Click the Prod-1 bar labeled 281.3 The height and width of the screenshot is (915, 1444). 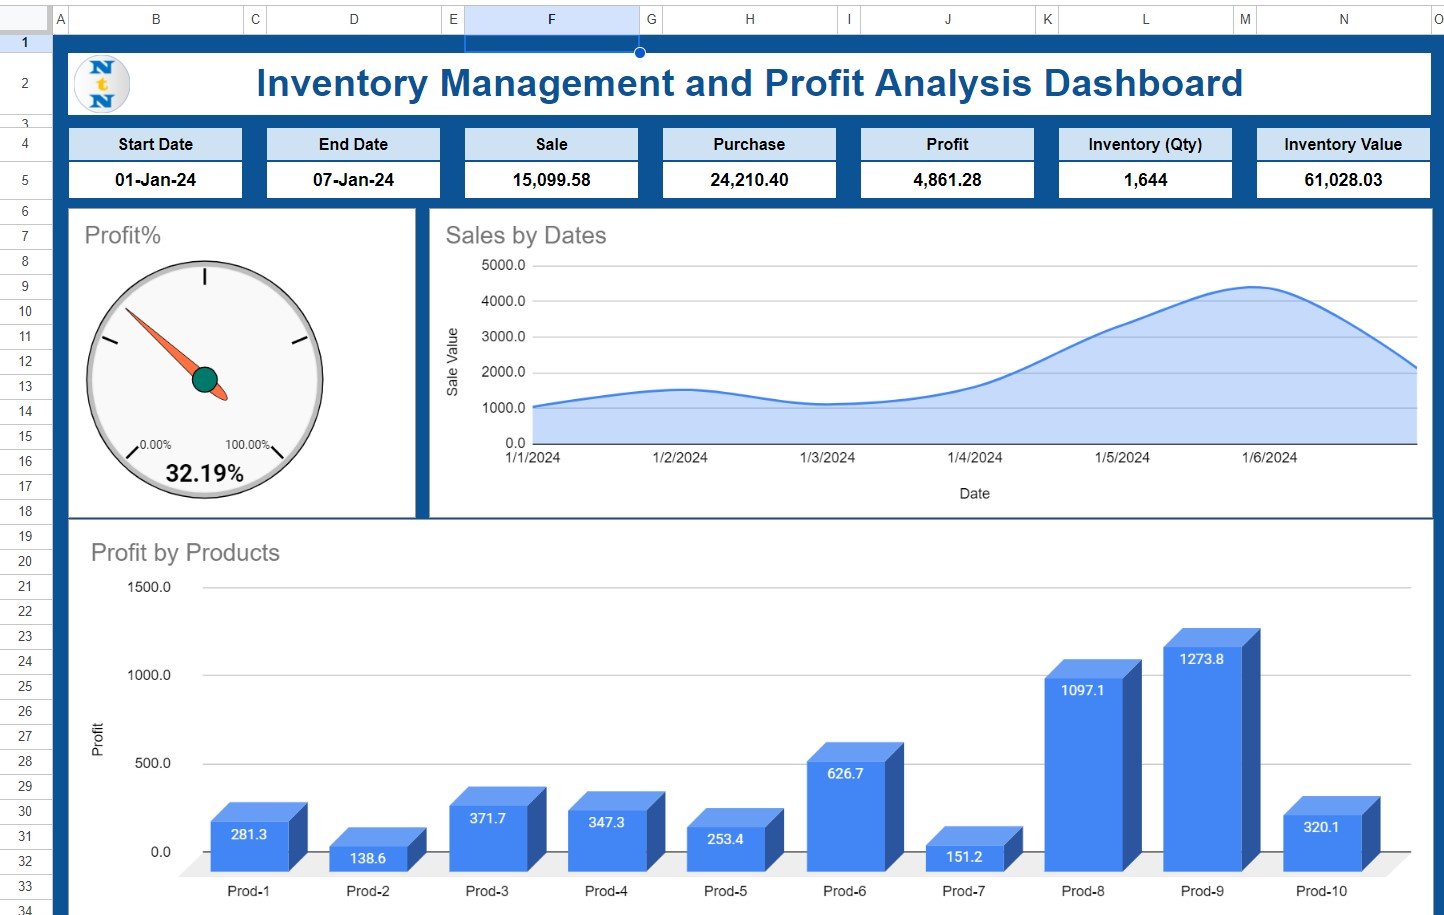250,845
